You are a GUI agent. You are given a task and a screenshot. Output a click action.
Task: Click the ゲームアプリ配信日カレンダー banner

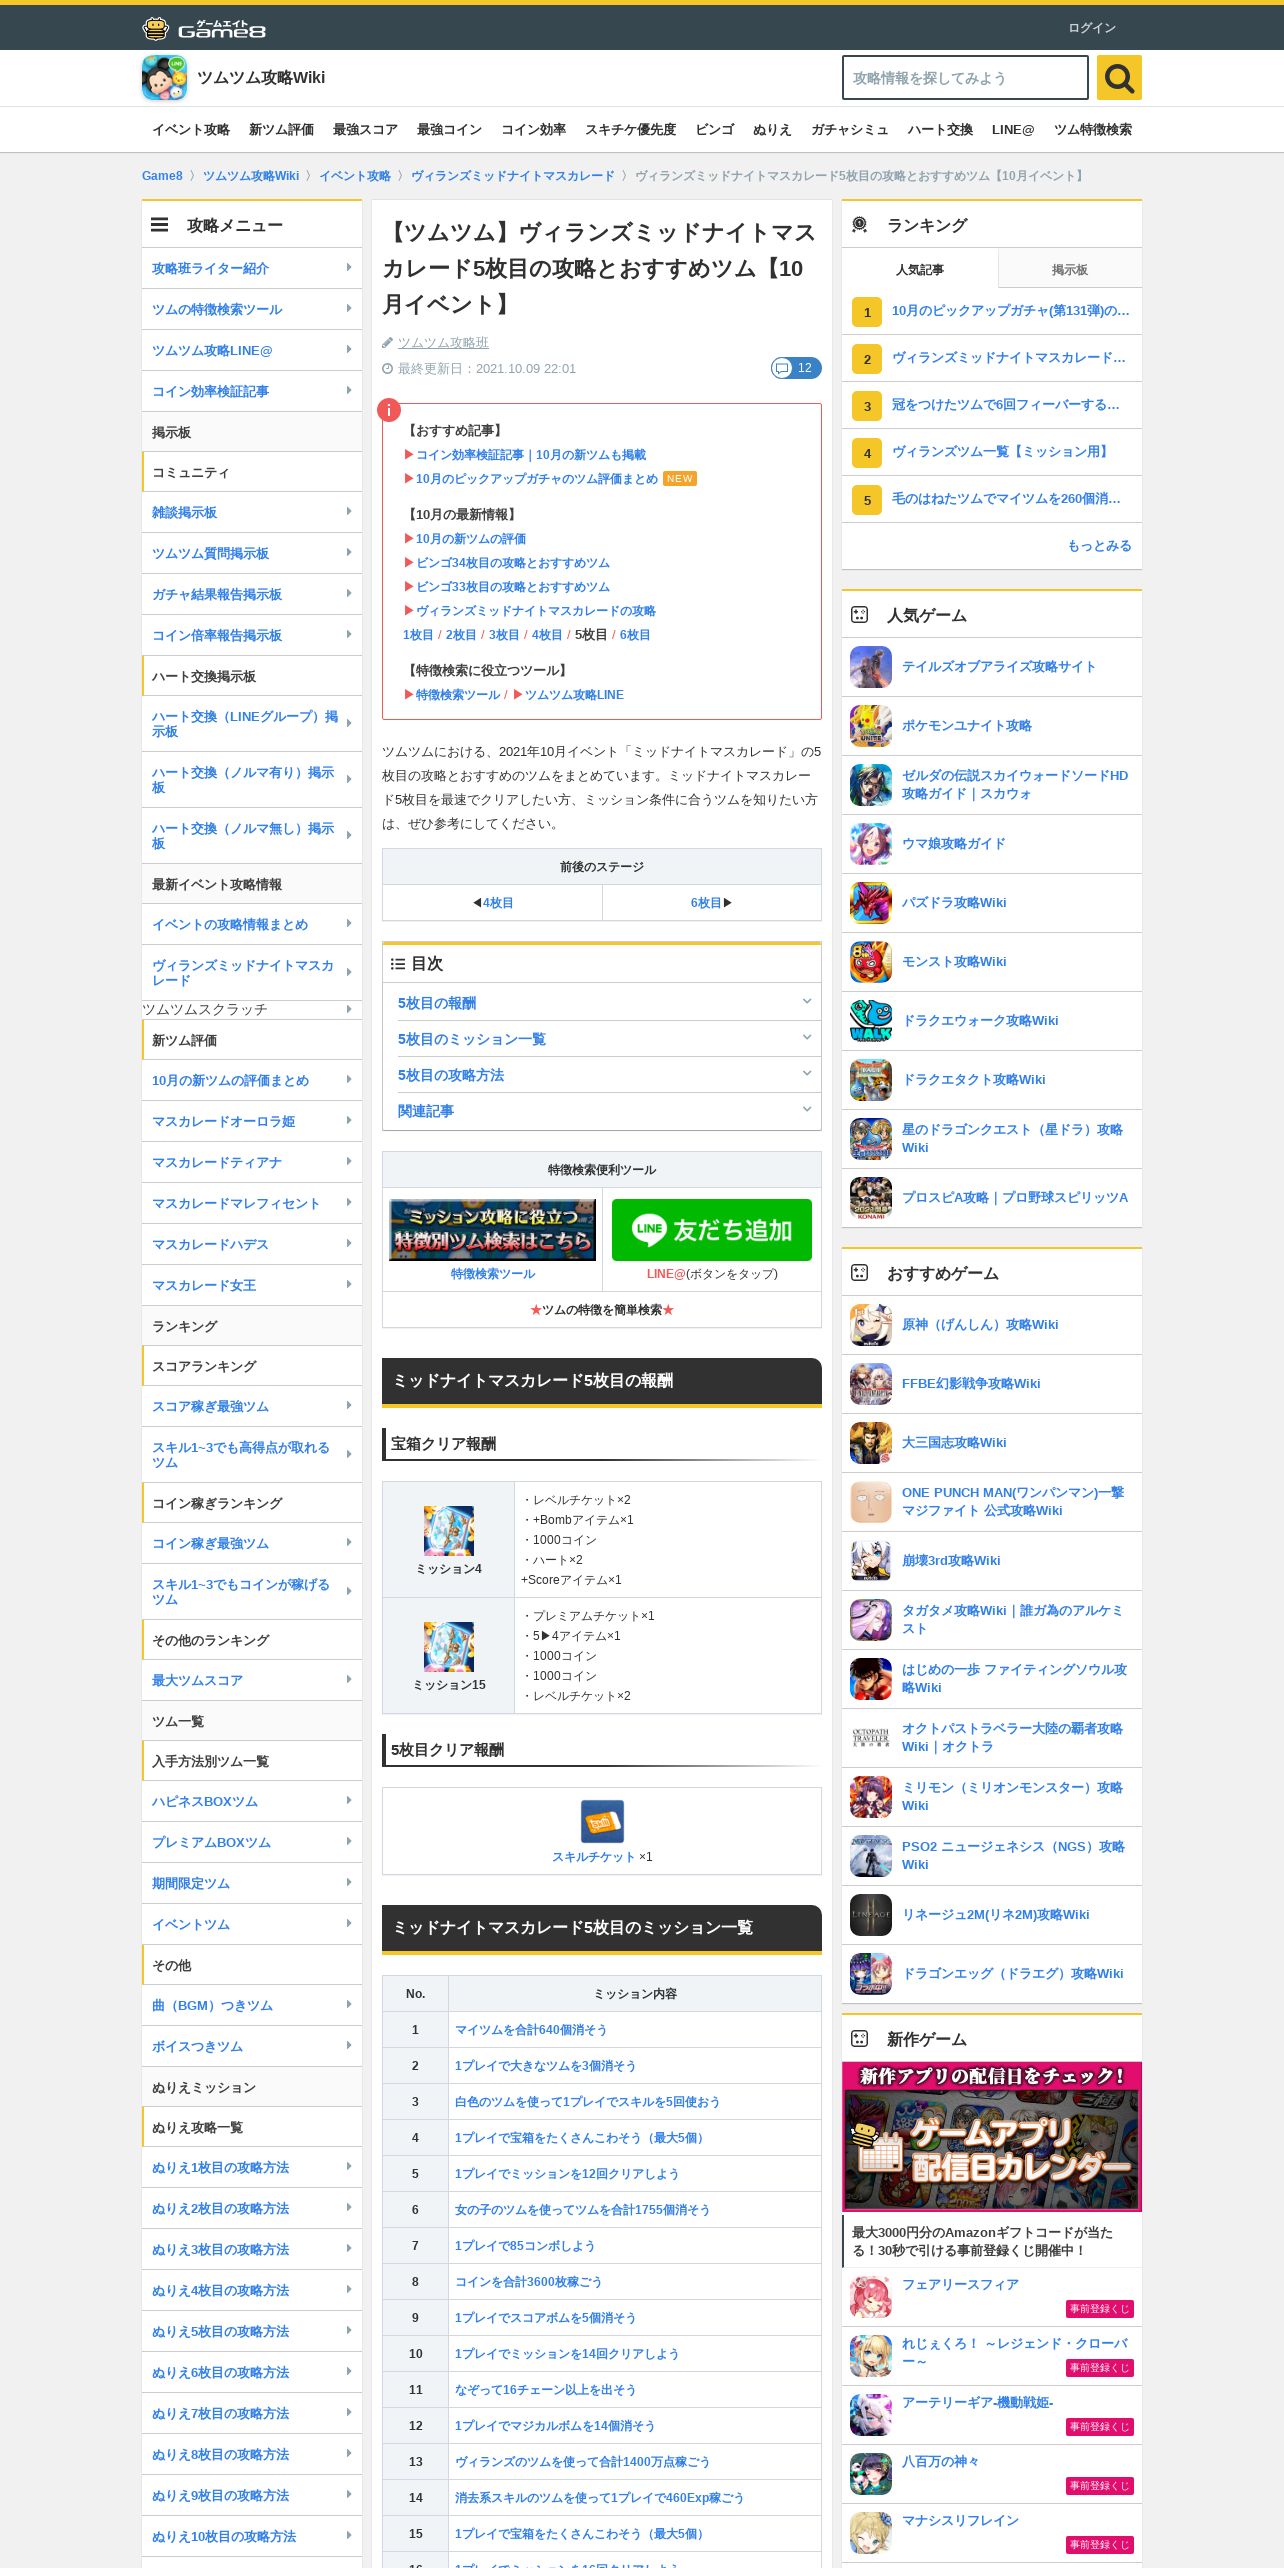tap(992, 2136)
